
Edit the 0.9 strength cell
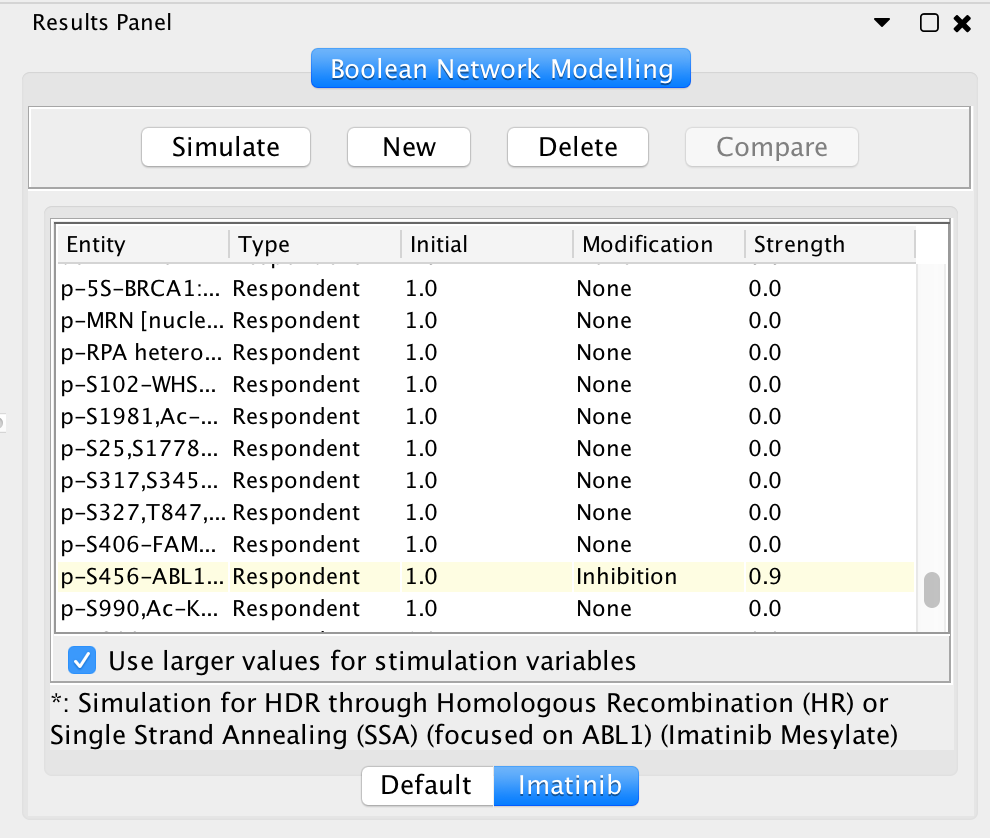[x=830, y=577]
